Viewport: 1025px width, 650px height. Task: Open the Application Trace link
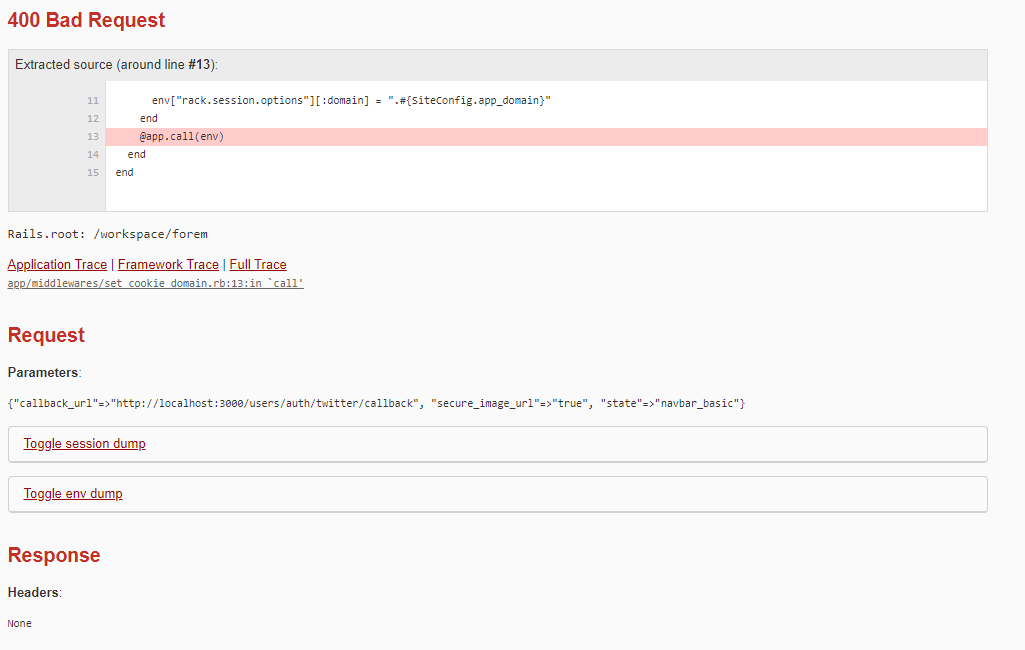click(x=57, y=264)
